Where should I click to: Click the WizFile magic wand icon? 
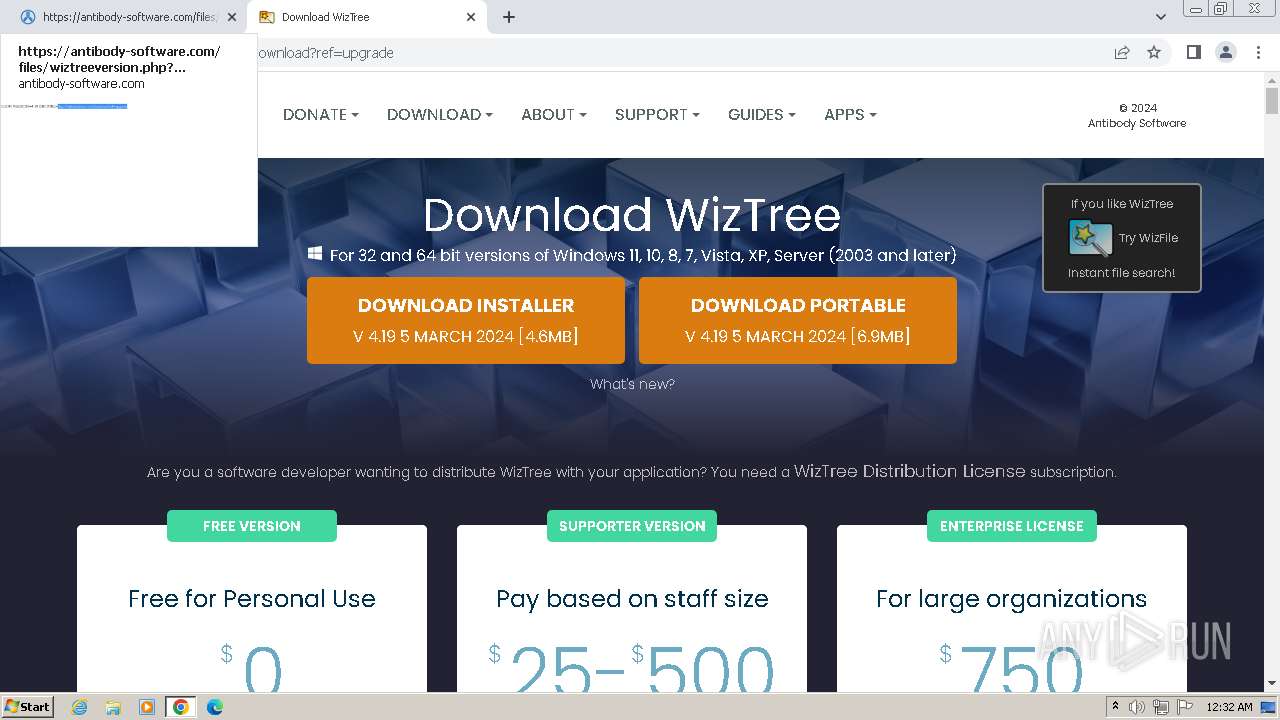[1090, 238]
